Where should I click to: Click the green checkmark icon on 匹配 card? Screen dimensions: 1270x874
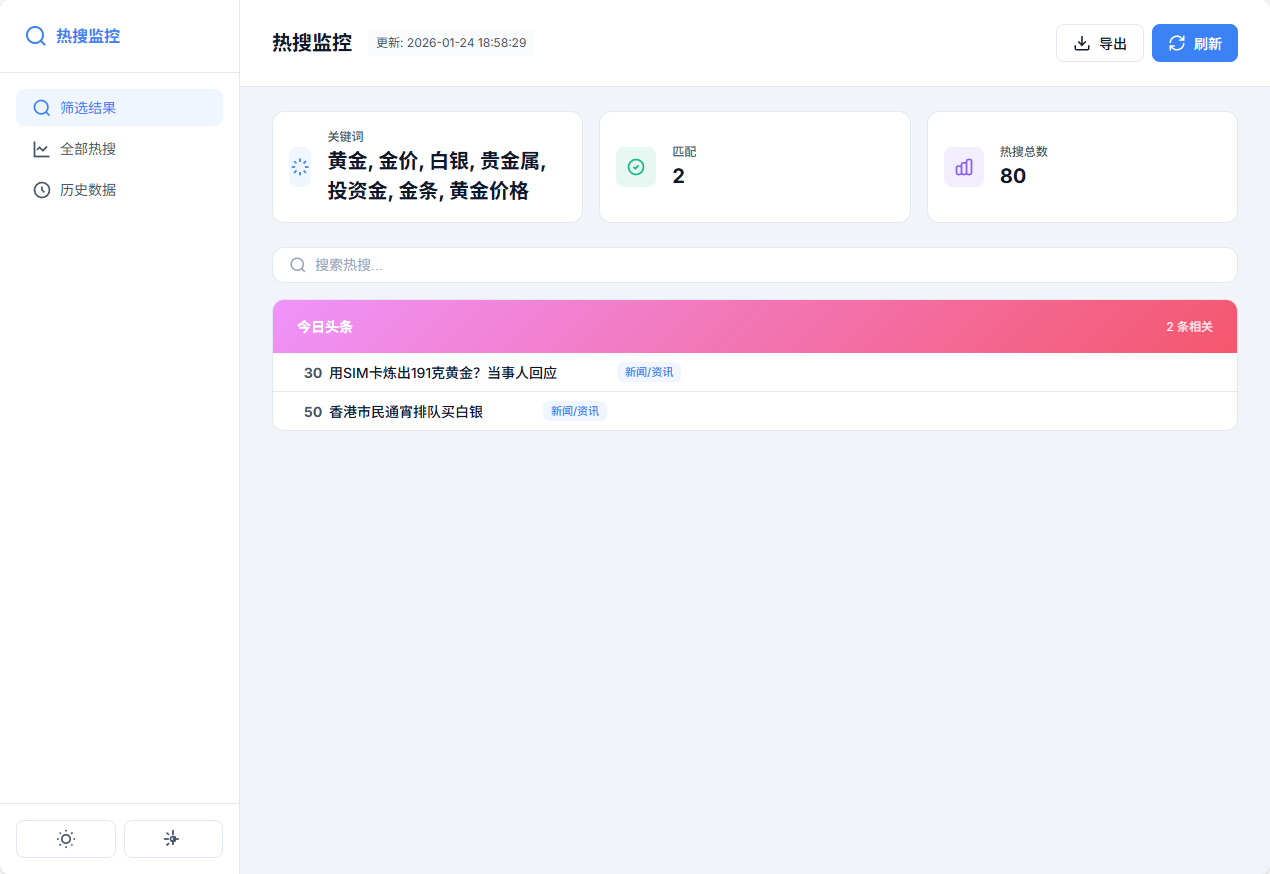635,167
